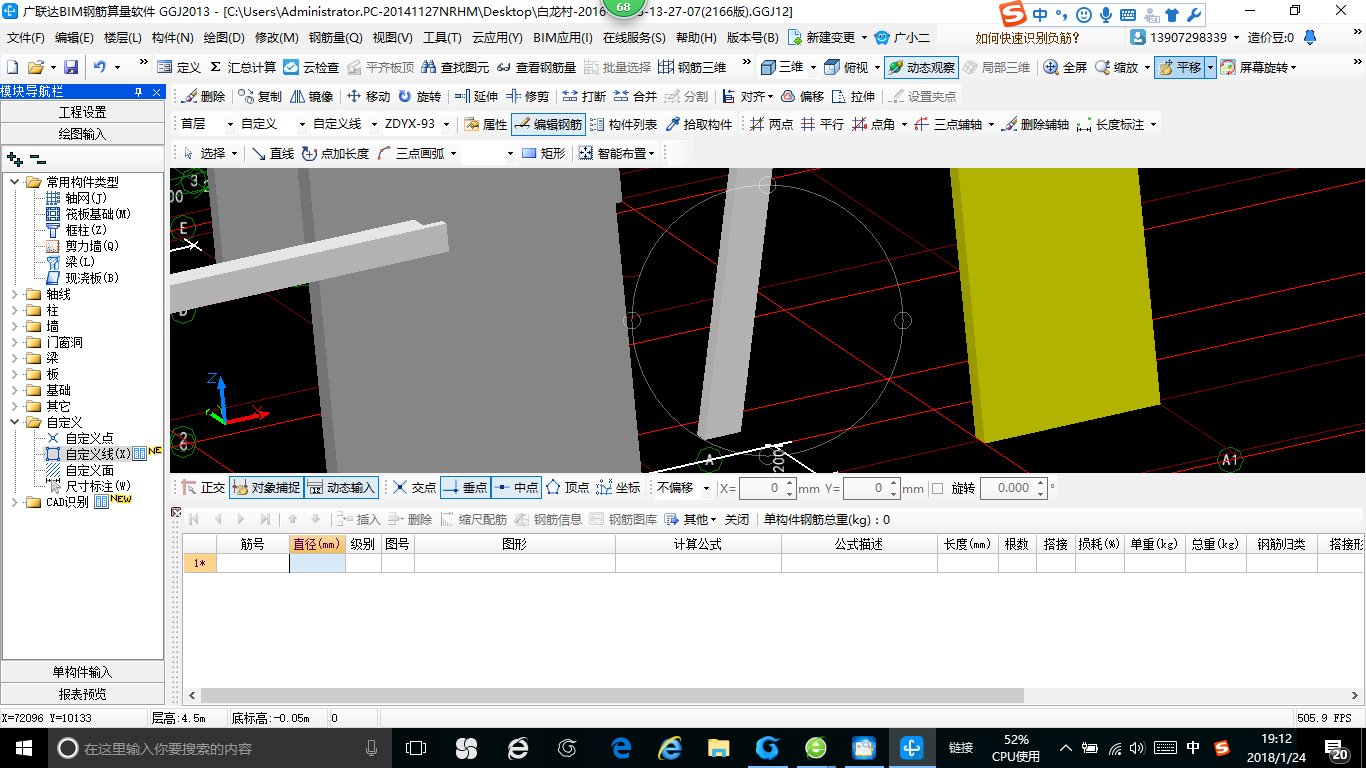Open the 钢筋量(Q) menu
Screen dimensions: 1366x768
335,38
